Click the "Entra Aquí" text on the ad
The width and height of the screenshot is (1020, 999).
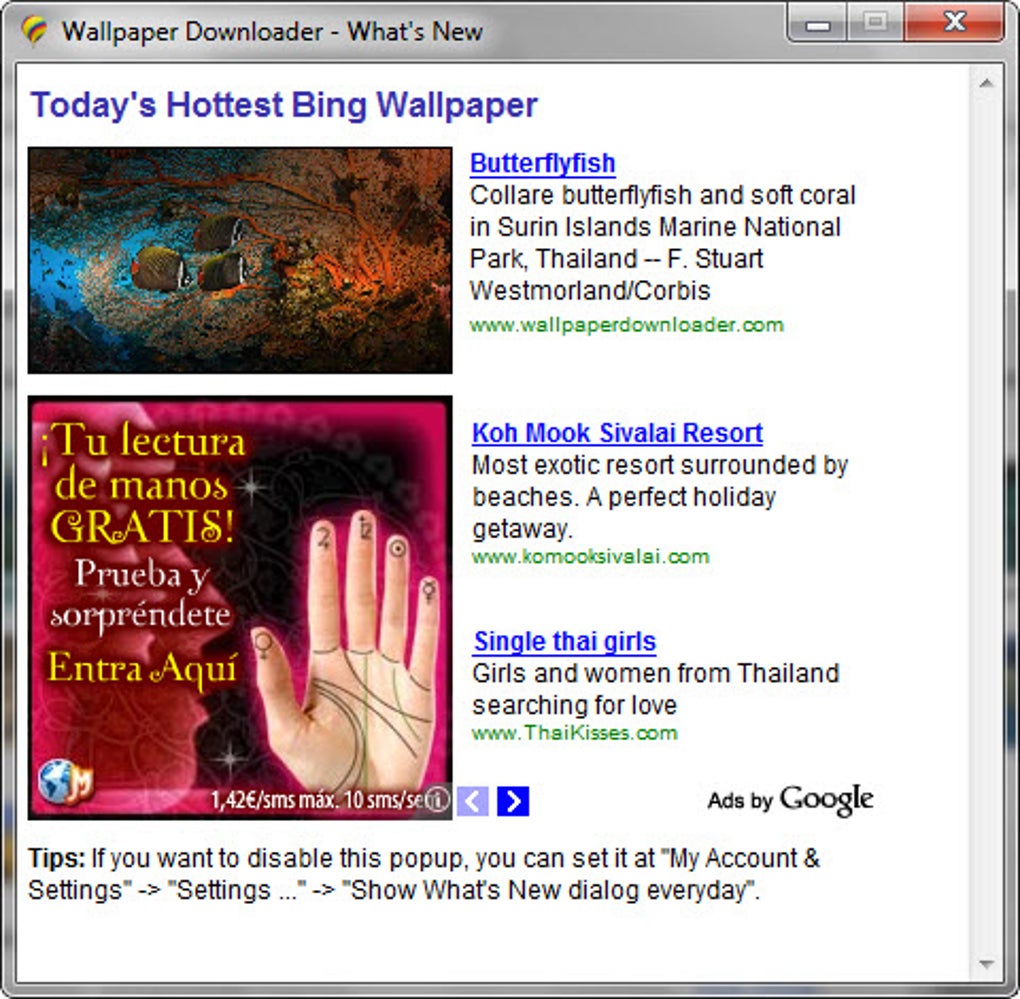(x=142, y=670)
